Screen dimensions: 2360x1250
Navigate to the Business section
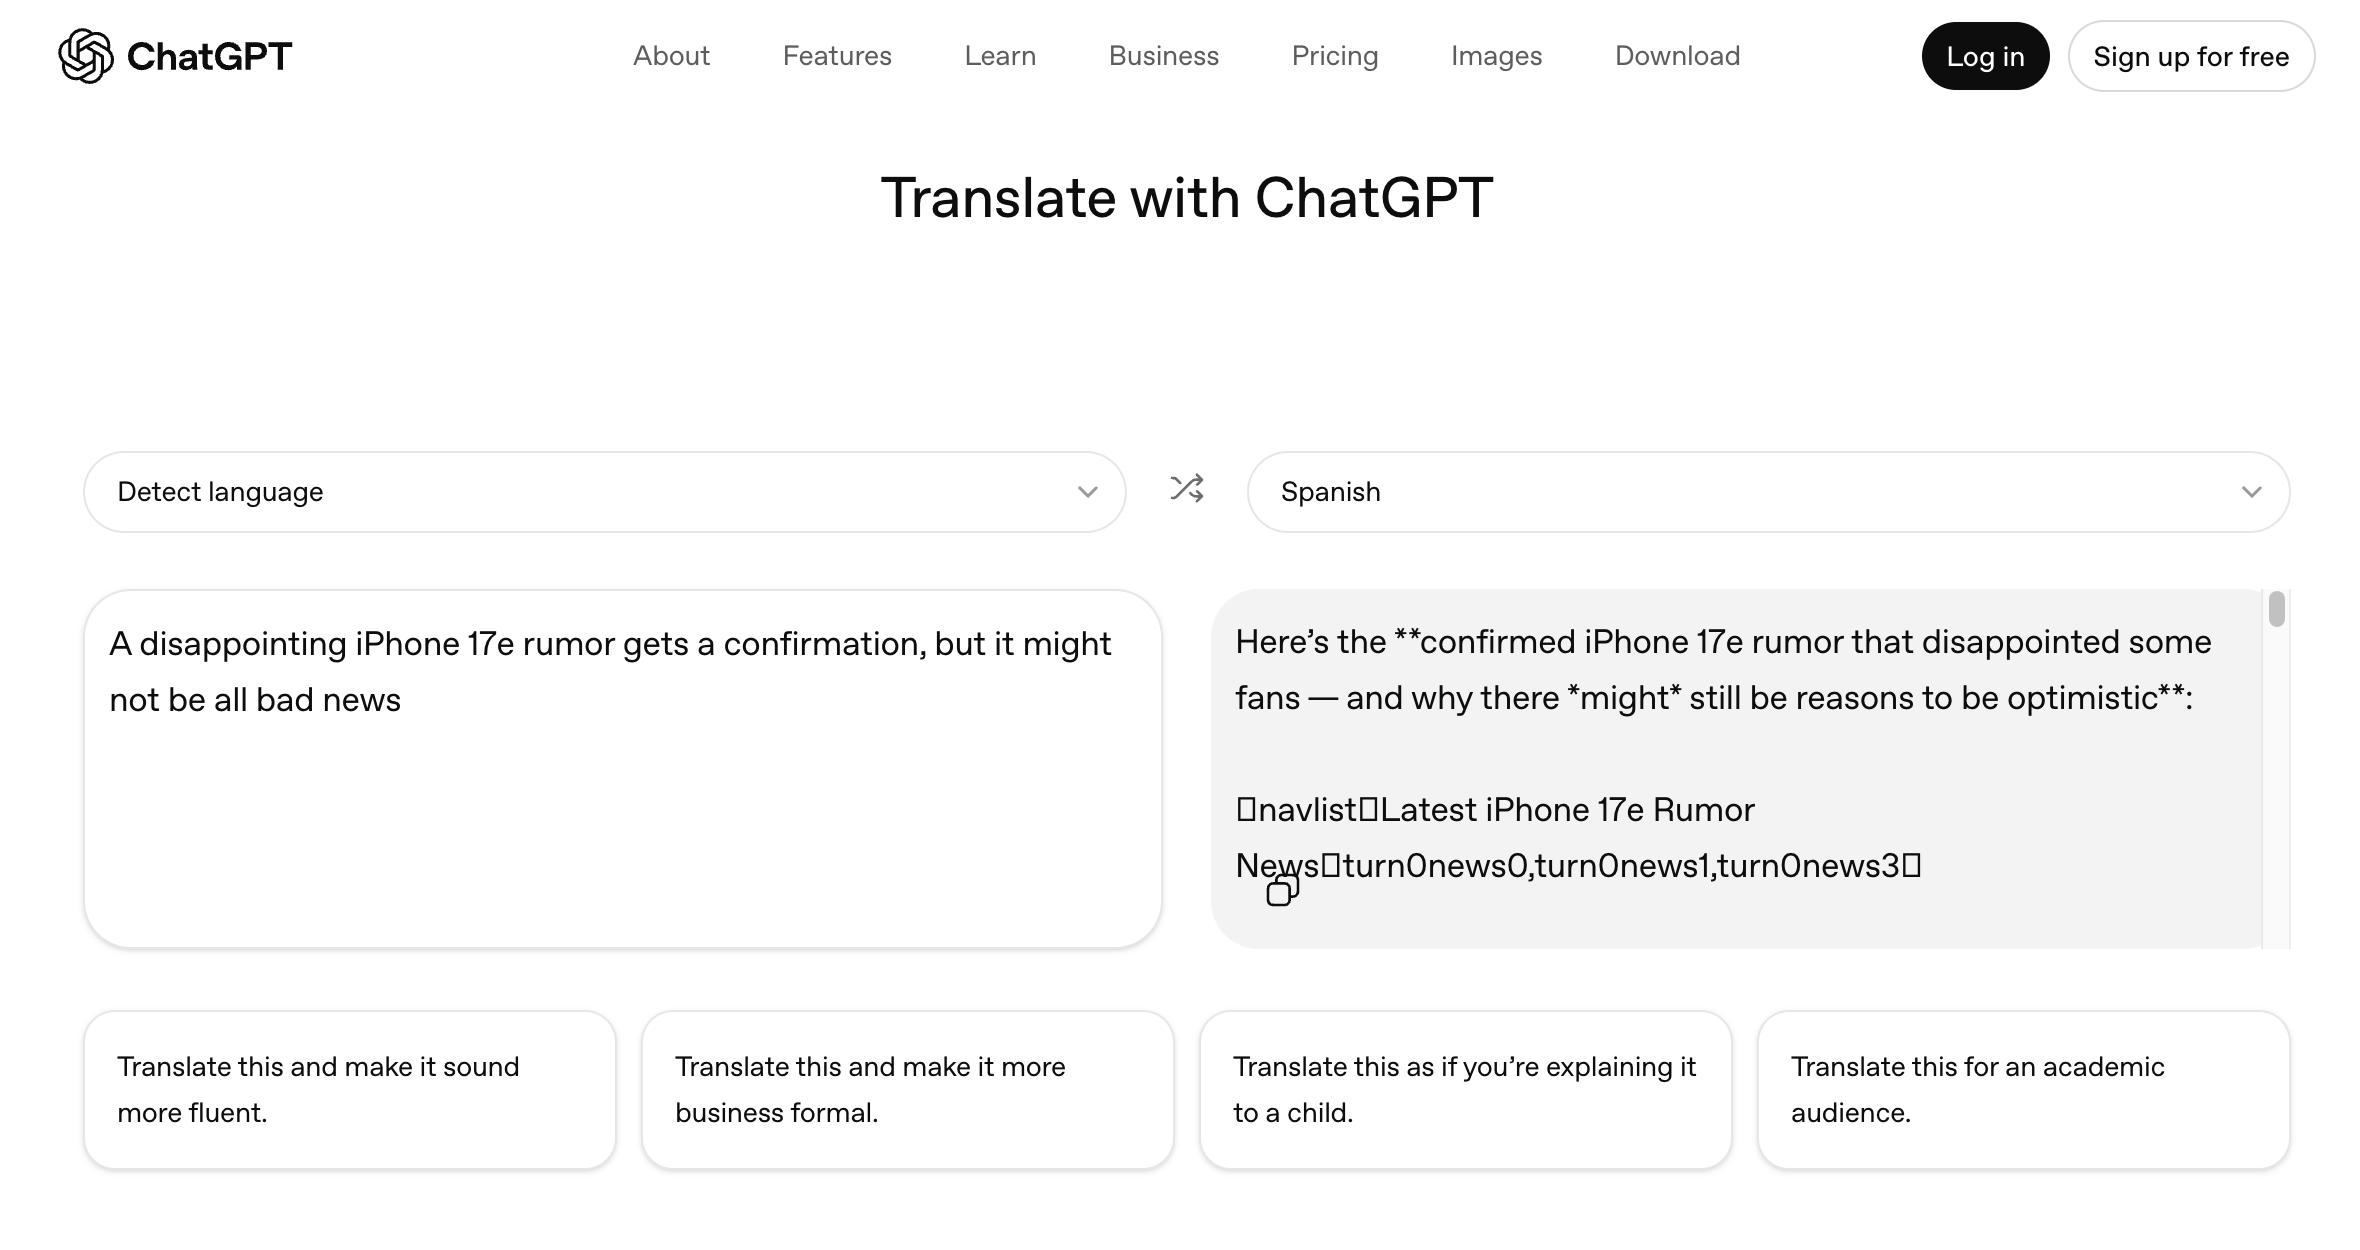coord(1163,56)
